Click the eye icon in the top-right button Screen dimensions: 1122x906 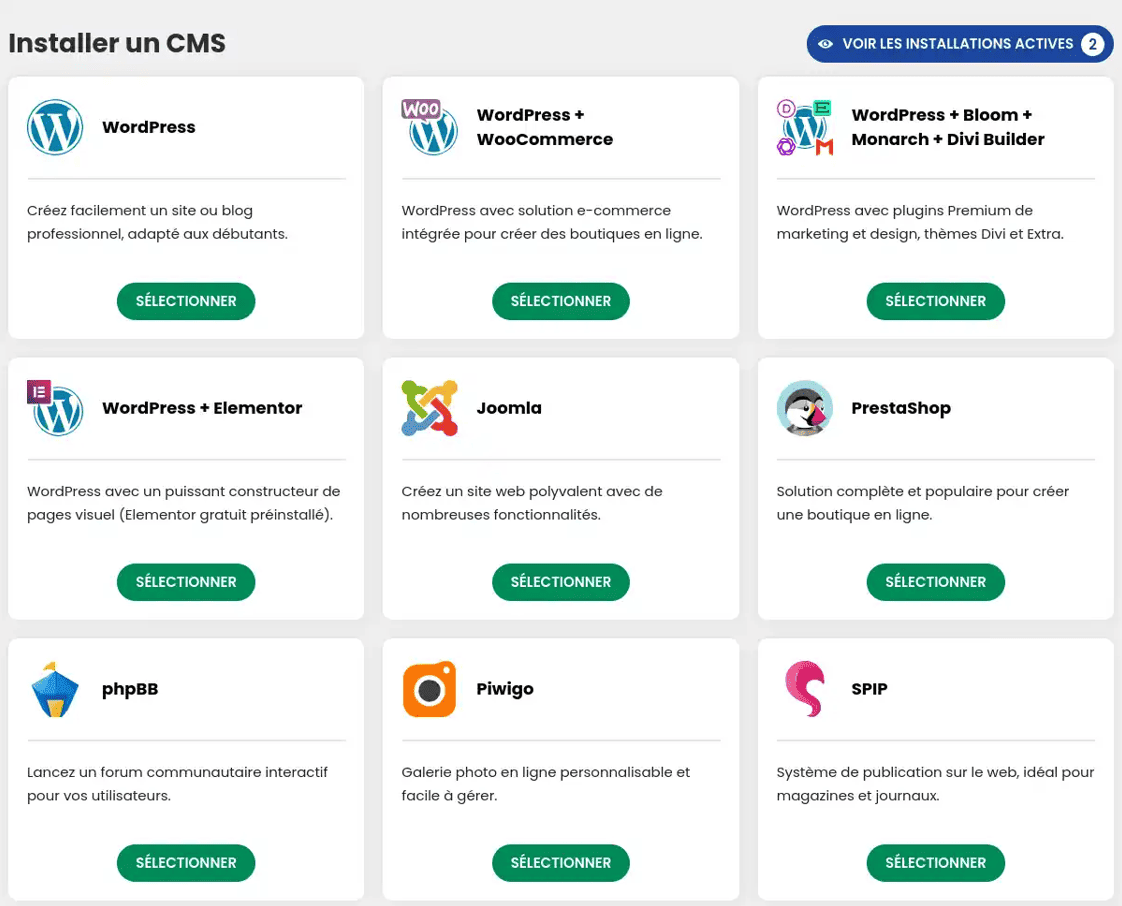pyautogui.click(x=824, y=44)
